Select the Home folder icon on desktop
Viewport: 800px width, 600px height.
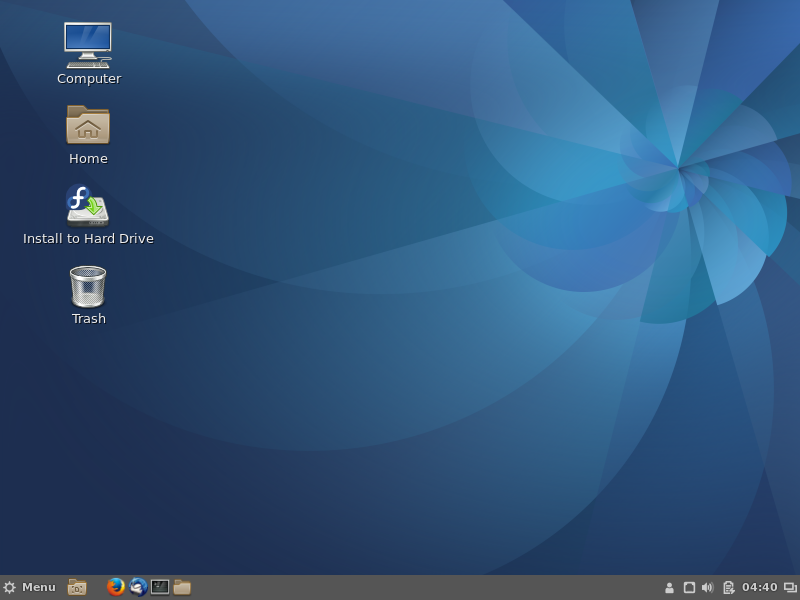point(88,125)
